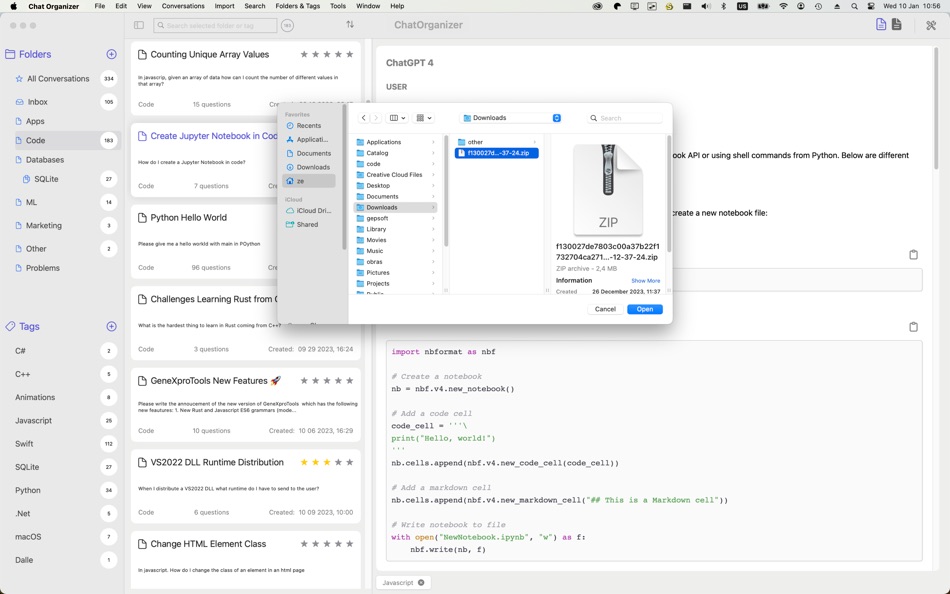Click the Open button to select the zip
The width and height of the screenshot is (950, 594).
pos(644,309)
